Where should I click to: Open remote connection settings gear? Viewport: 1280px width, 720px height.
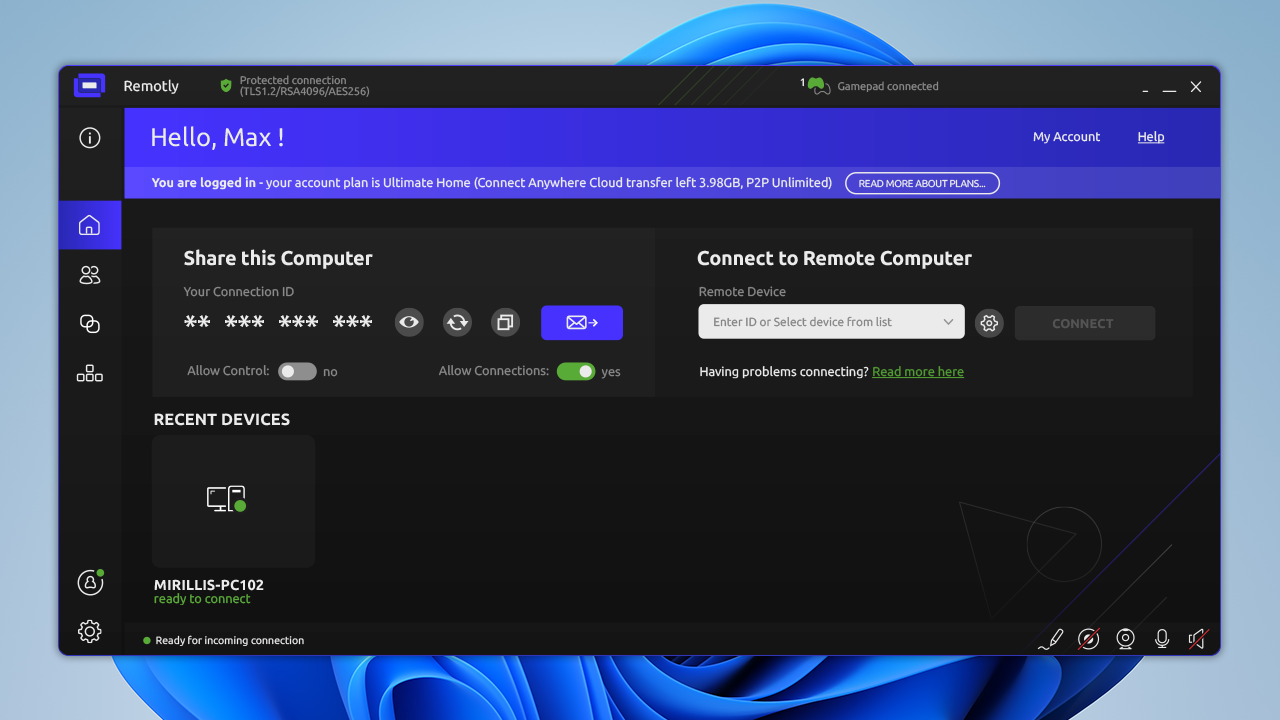[989, 323]
